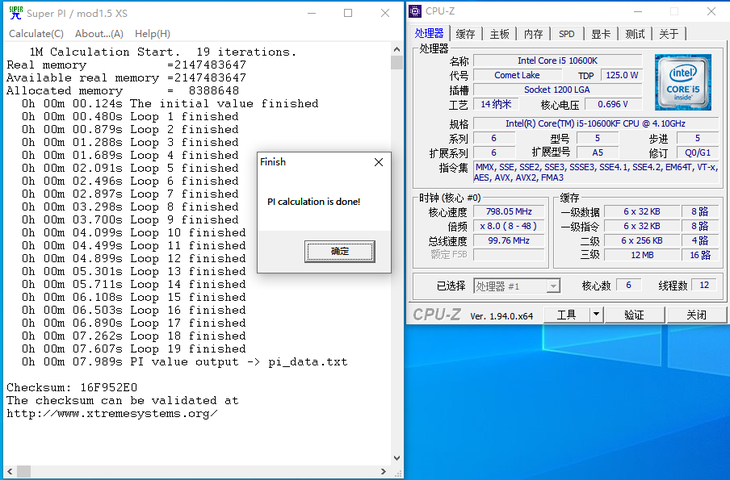Click the 6 x 256 KB level-2 cache value
The width and height of the screenshot is (730, 480).
coord(642,241)
